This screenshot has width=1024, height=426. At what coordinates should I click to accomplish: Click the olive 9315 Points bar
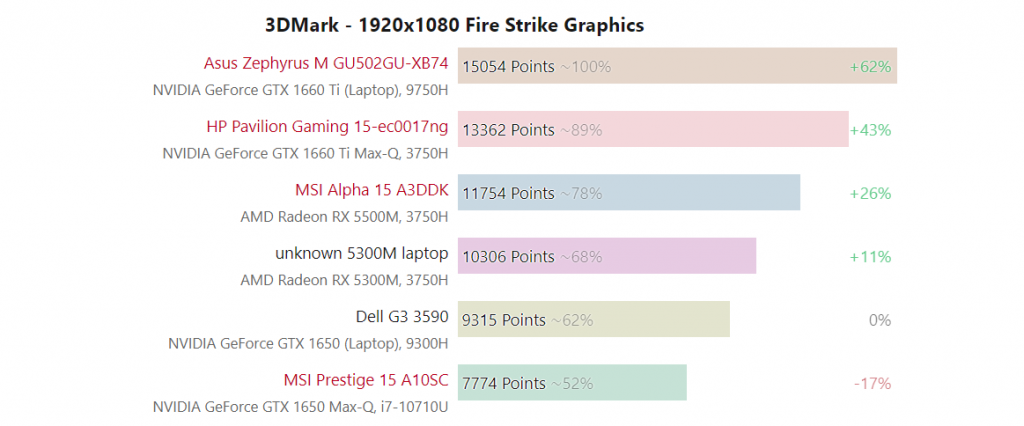594,320
